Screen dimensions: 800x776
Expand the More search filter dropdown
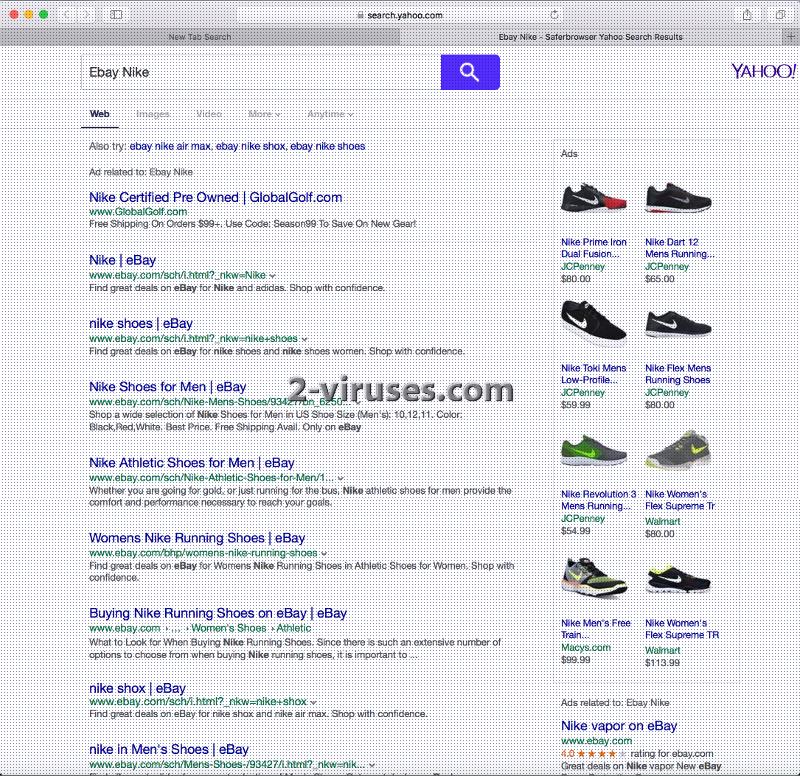coord(263,114)
